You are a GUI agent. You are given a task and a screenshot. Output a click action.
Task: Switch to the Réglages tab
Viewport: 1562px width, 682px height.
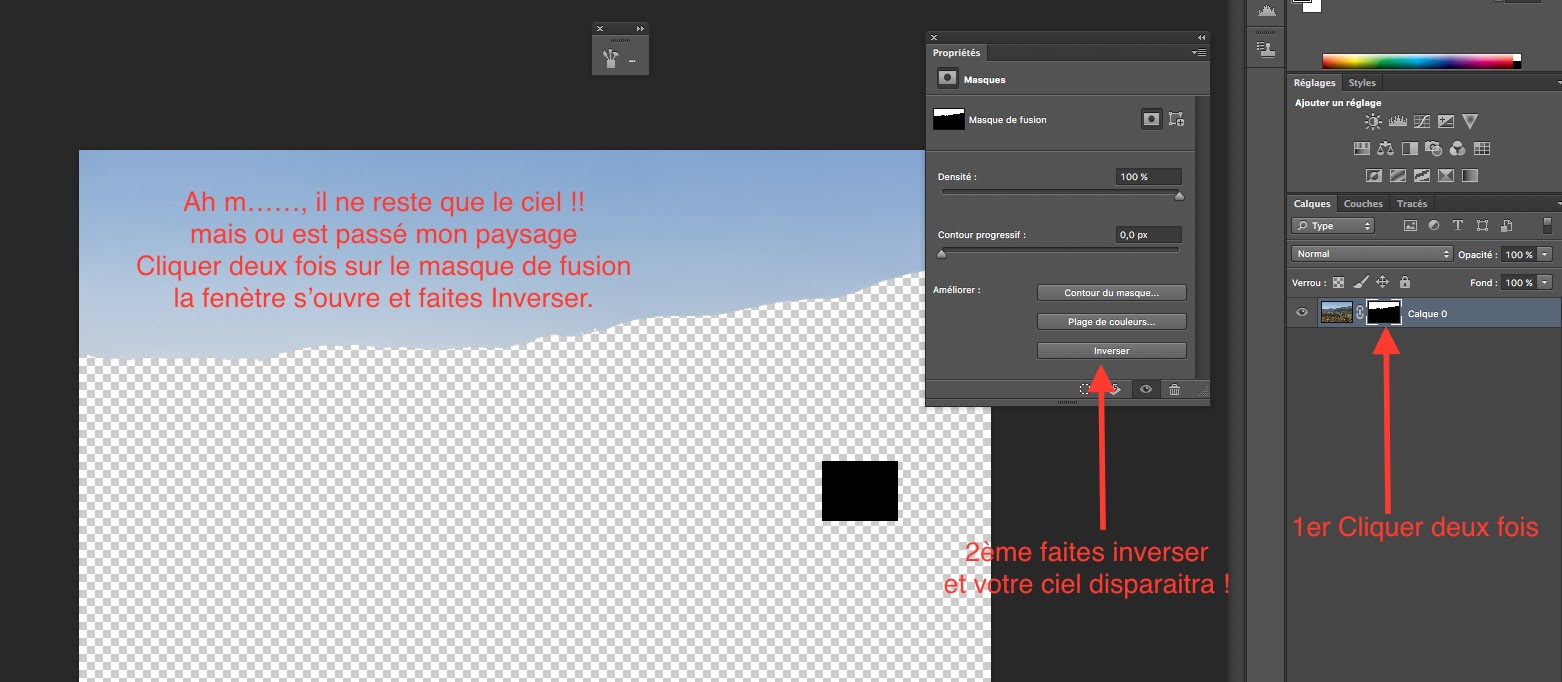tap(1314, 83)
